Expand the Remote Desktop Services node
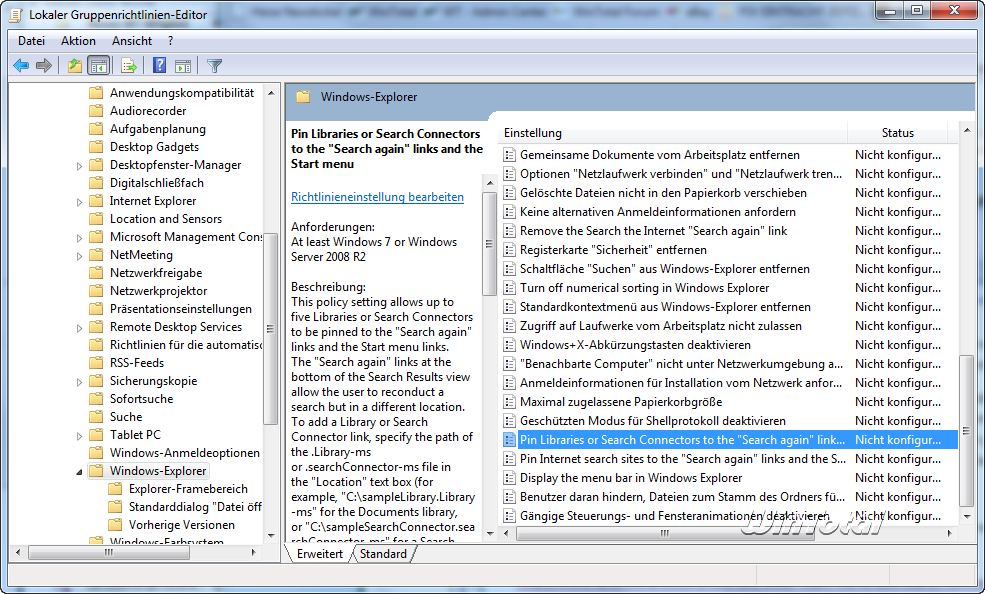Image resolution: width=985 pixels, height=594 pixels. click(80, 327)
